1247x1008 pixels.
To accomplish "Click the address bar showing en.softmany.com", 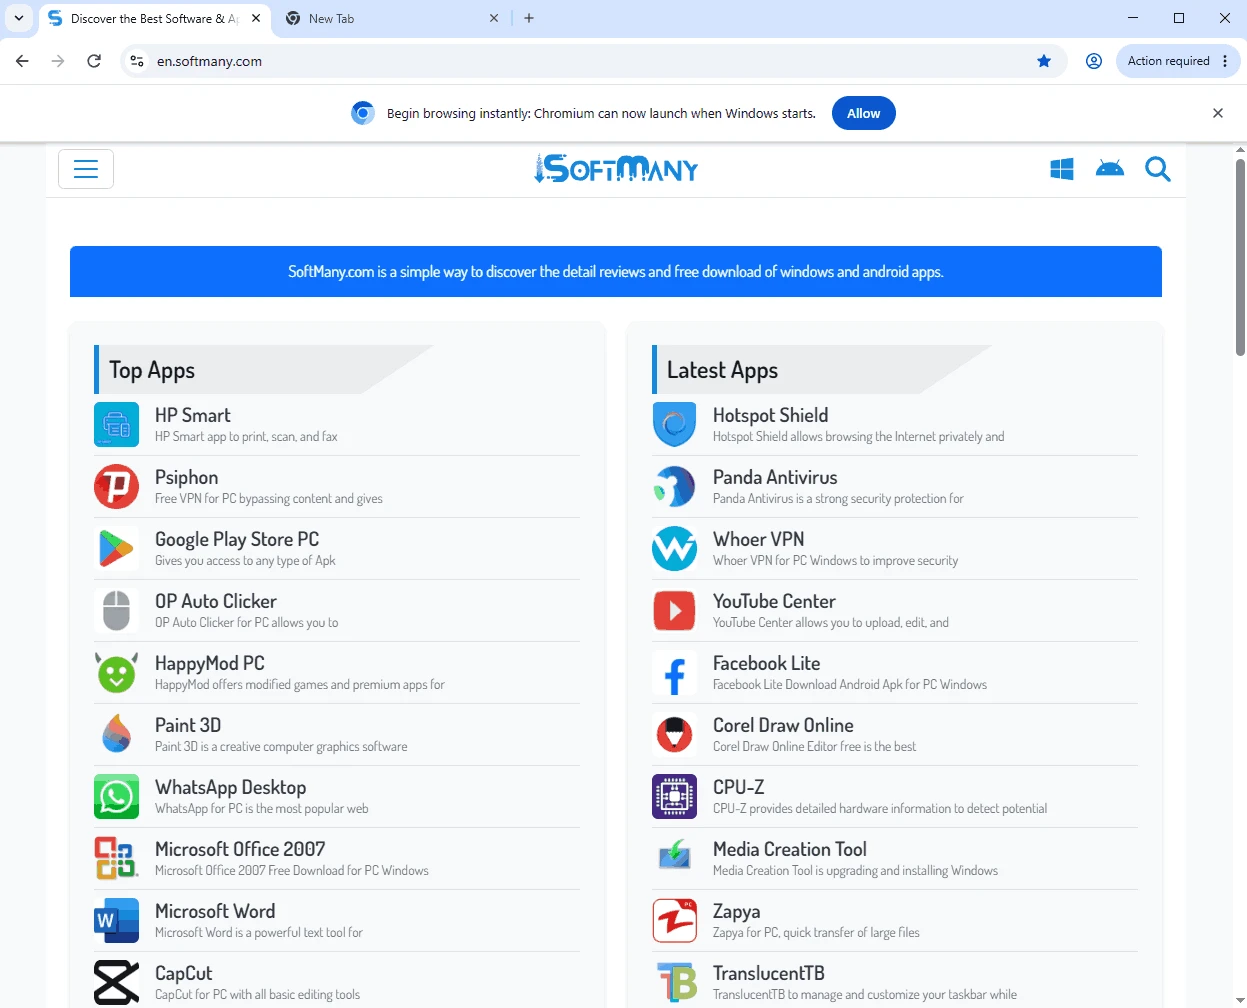I will point(590,61).
